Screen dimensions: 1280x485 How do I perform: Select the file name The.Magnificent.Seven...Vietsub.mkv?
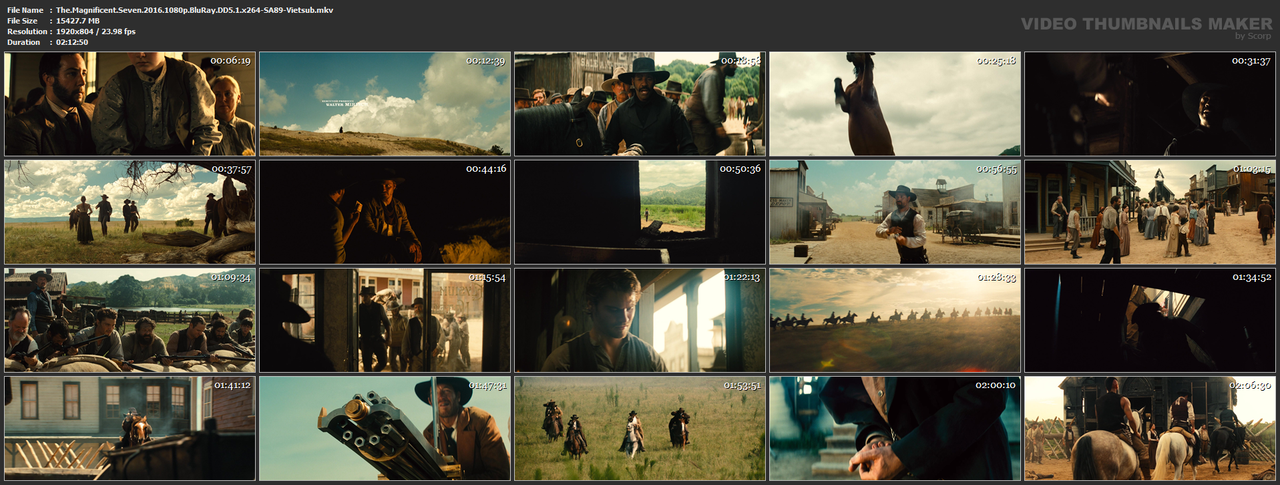[195, 9]
